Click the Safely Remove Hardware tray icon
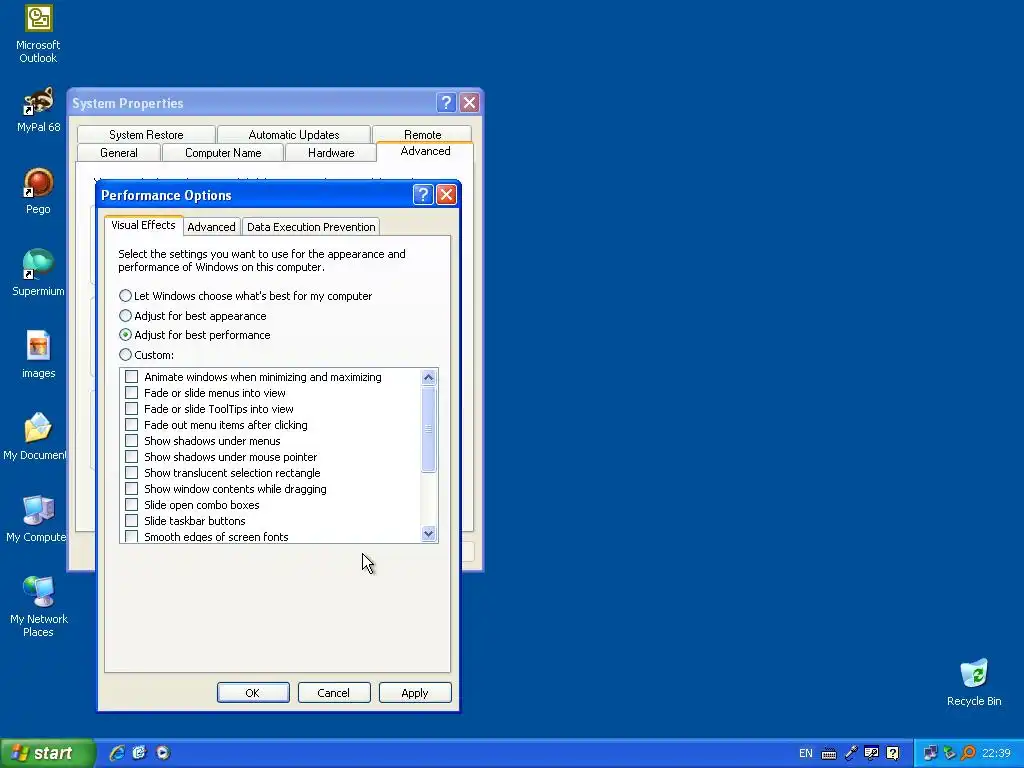The height and width of the screenshot is (768, 1024). tap(949, 753)
